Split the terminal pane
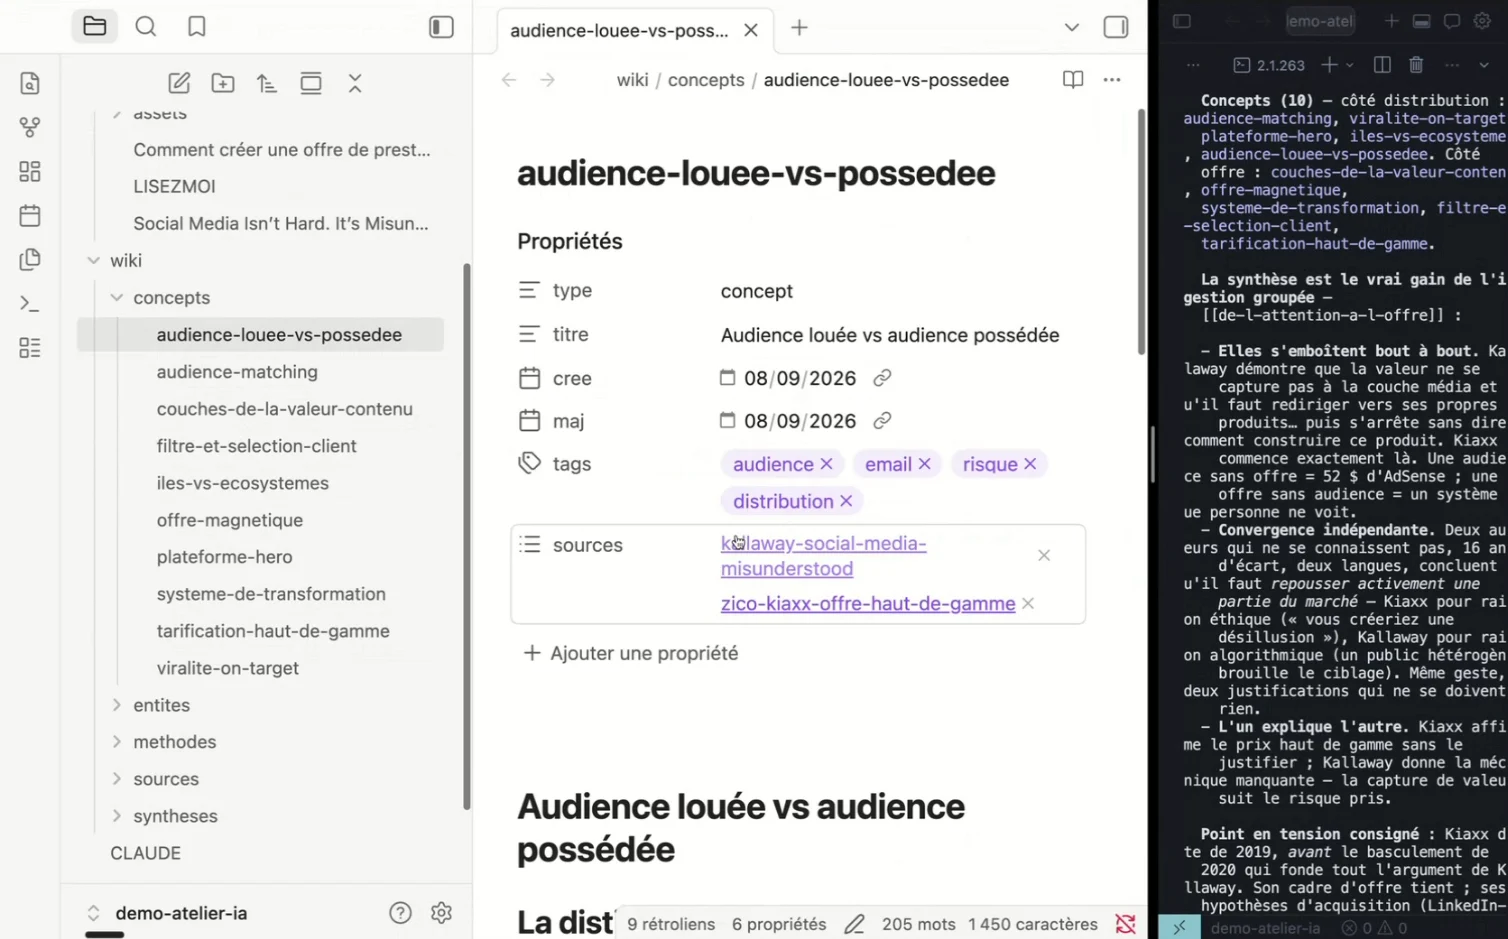The height and width of the screenshot is (939, 1508). click(1382, 65)
